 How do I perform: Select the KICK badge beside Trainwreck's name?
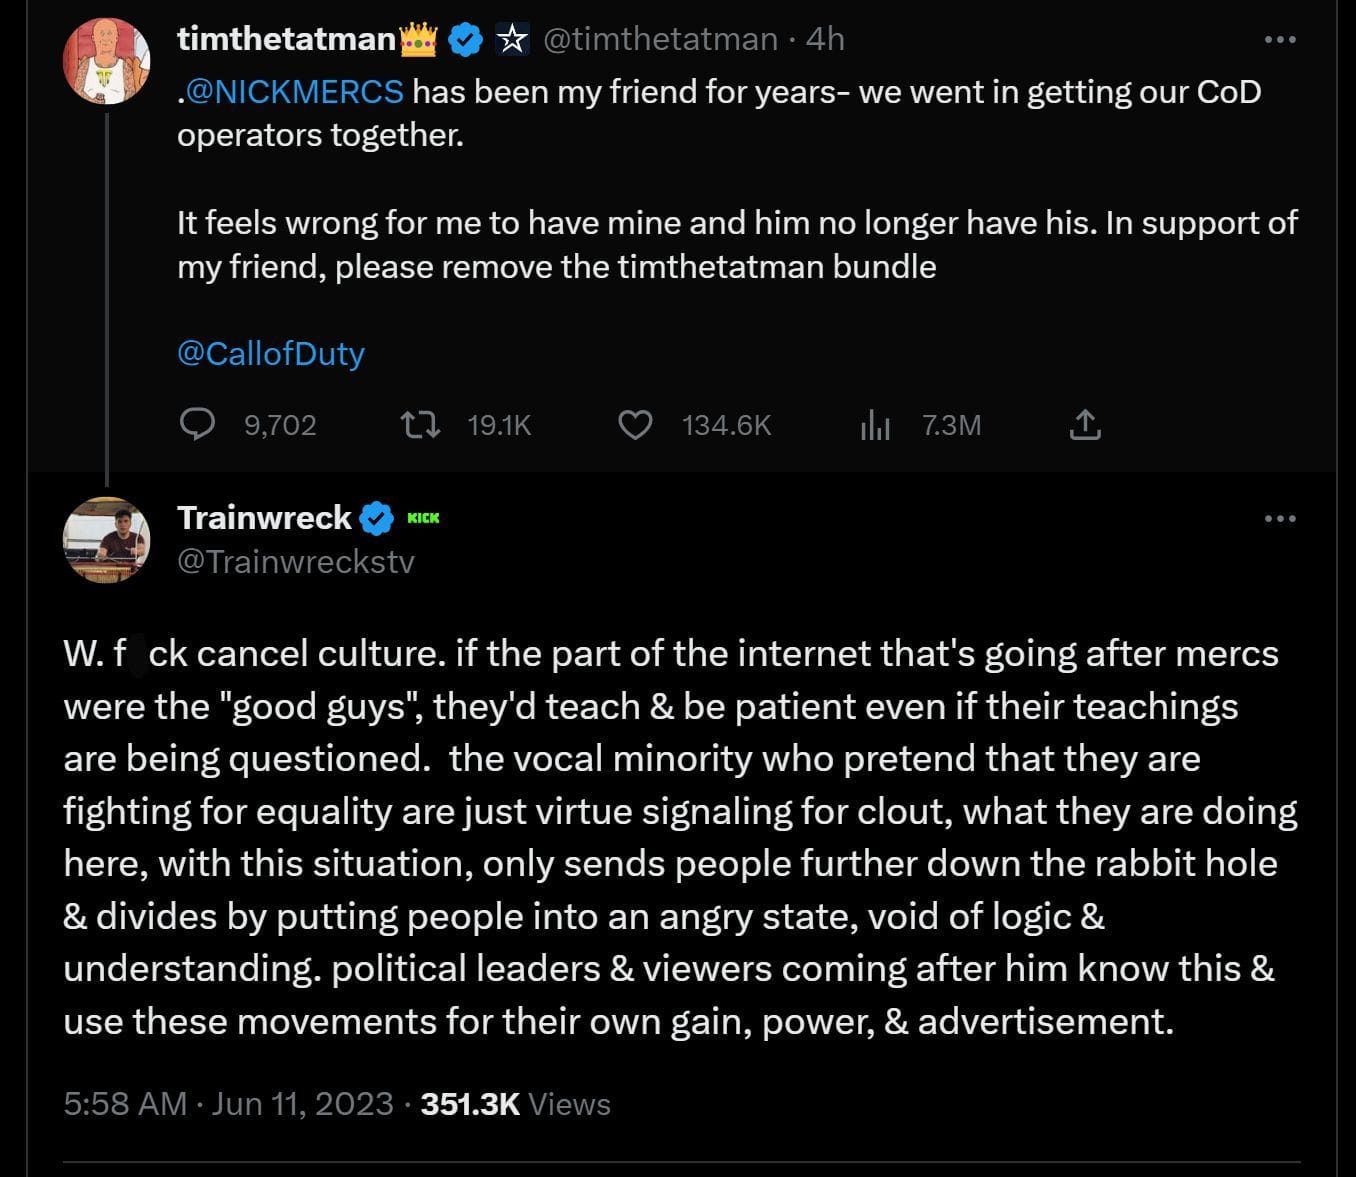pyautogui.click(x=424, y=518)
